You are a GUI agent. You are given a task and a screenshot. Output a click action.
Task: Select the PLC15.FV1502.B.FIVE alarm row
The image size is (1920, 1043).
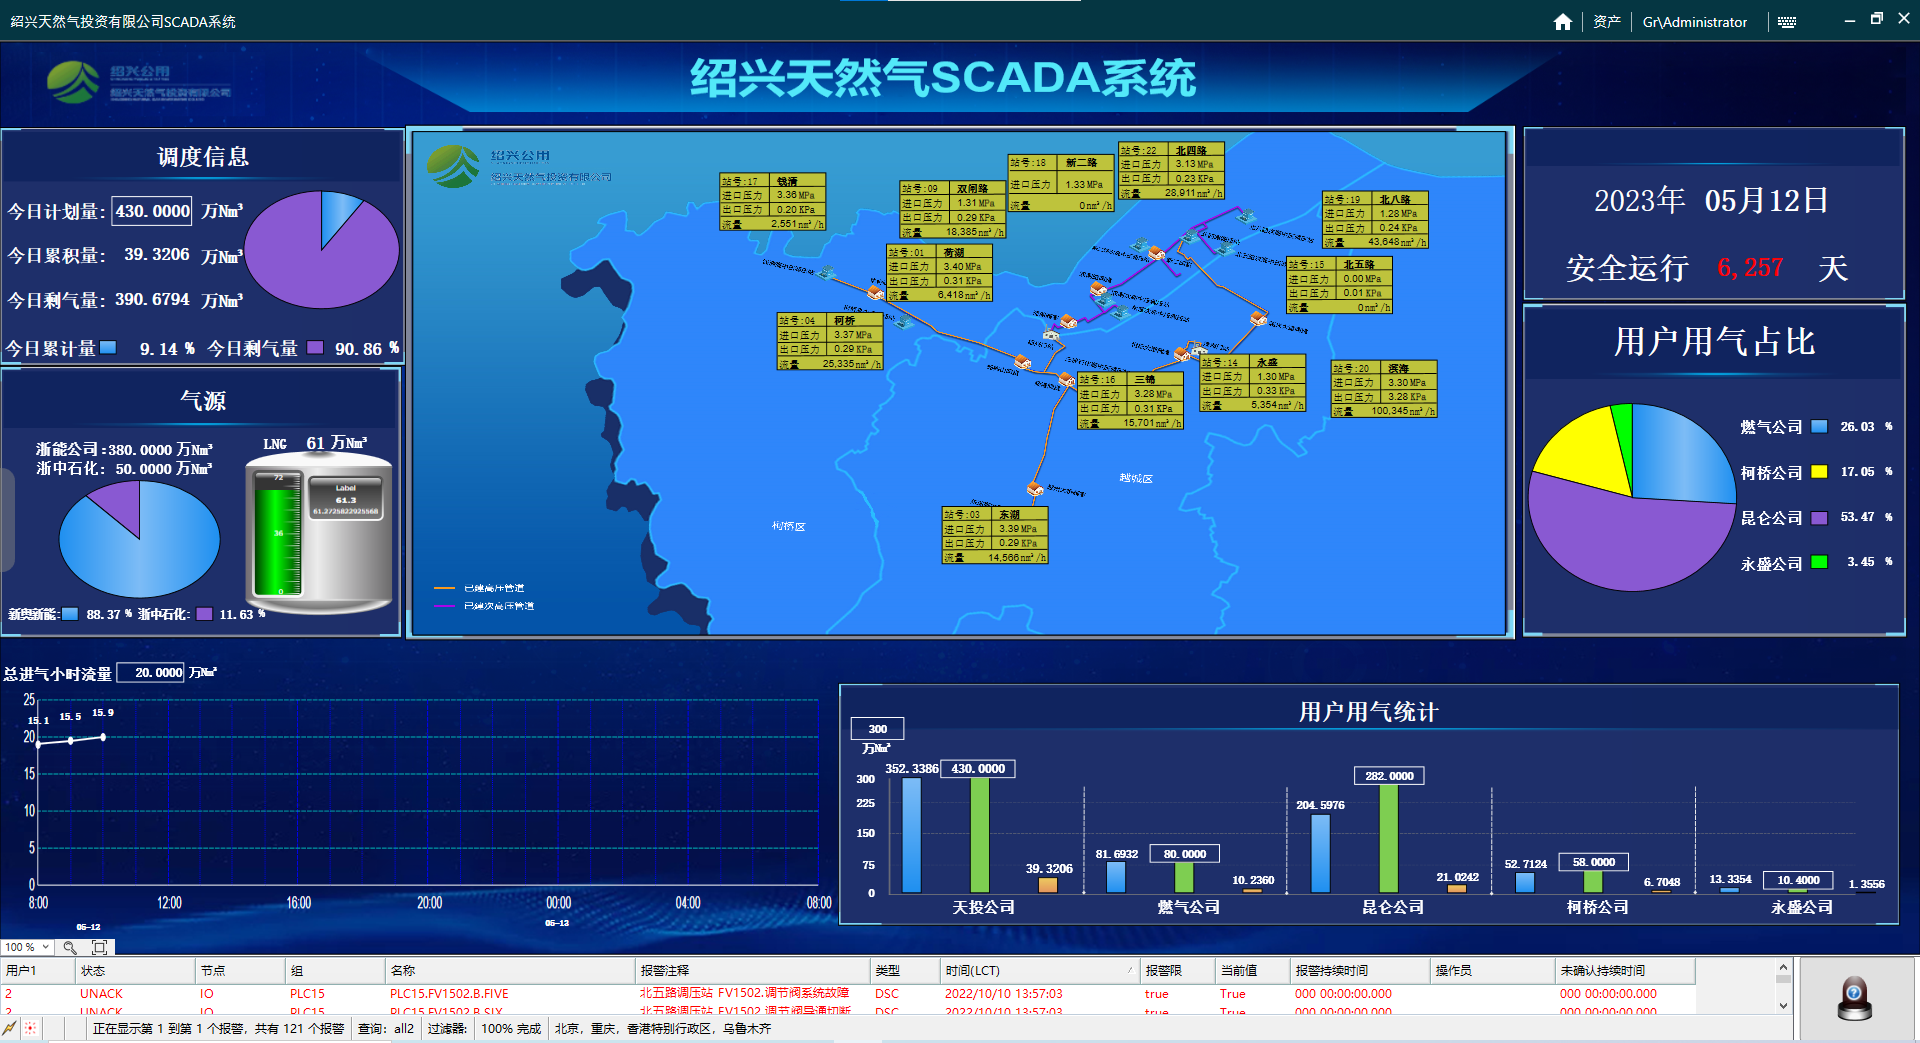coord(449,993)
